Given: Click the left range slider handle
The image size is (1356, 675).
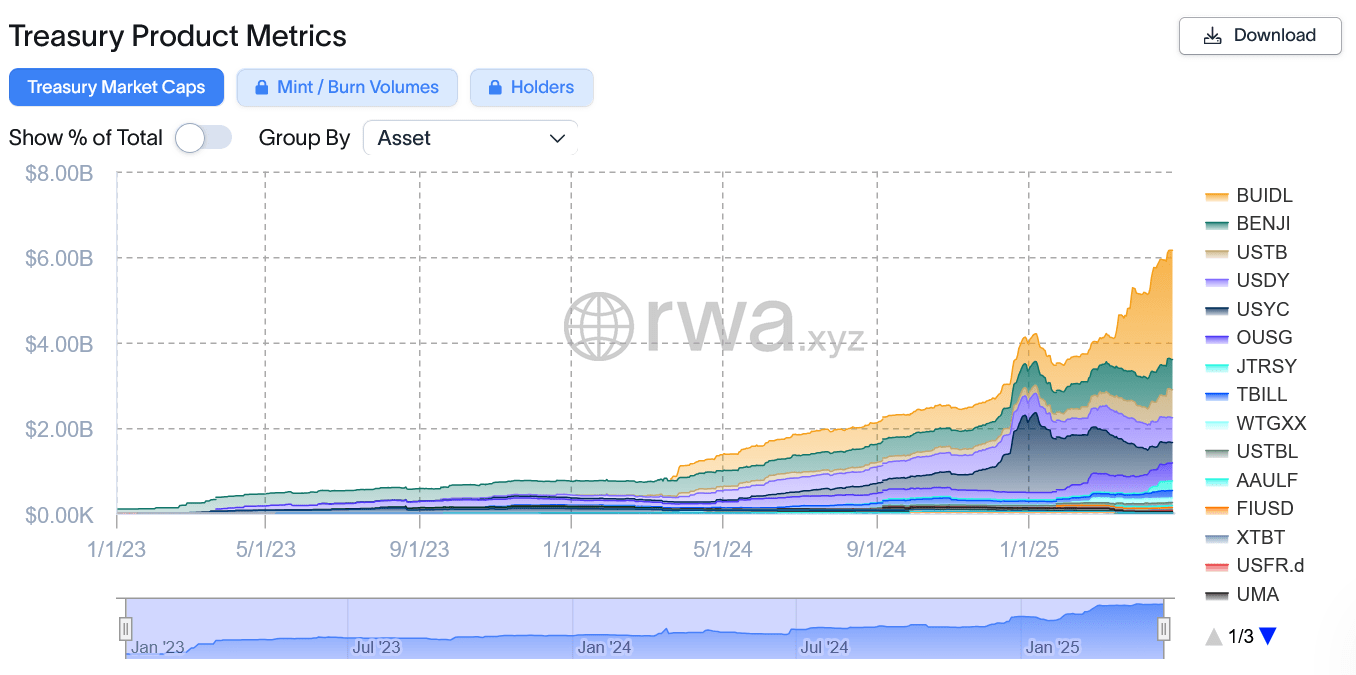Looking at the screenshot, I should click(x=126, y=629).
